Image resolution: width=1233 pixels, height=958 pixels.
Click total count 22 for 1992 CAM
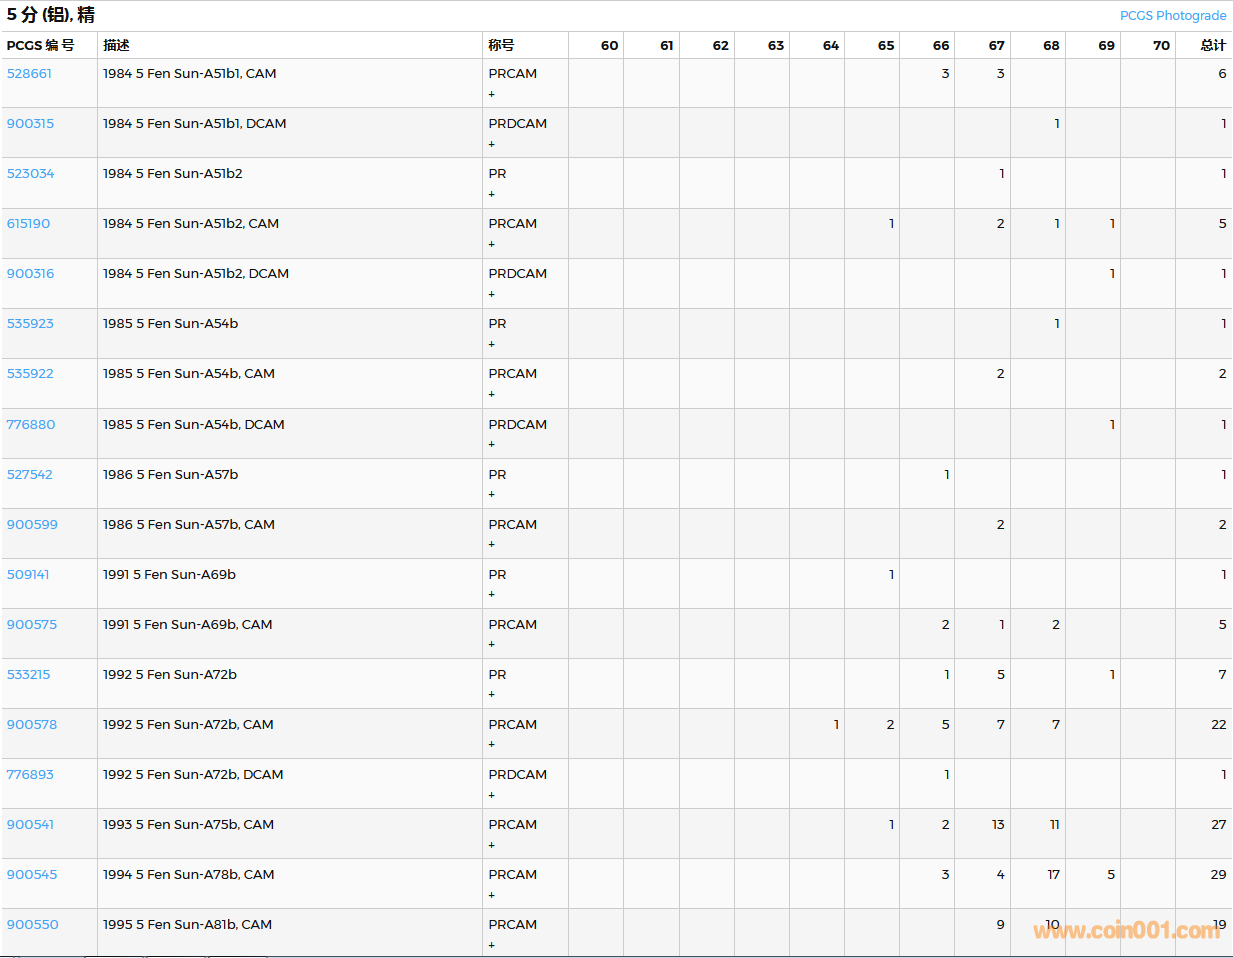(1218, 725)
